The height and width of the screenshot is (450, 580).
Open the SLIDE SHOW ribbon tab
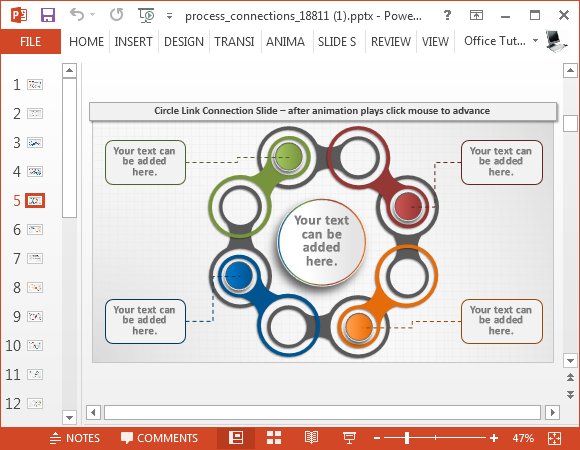click(337, 41)
